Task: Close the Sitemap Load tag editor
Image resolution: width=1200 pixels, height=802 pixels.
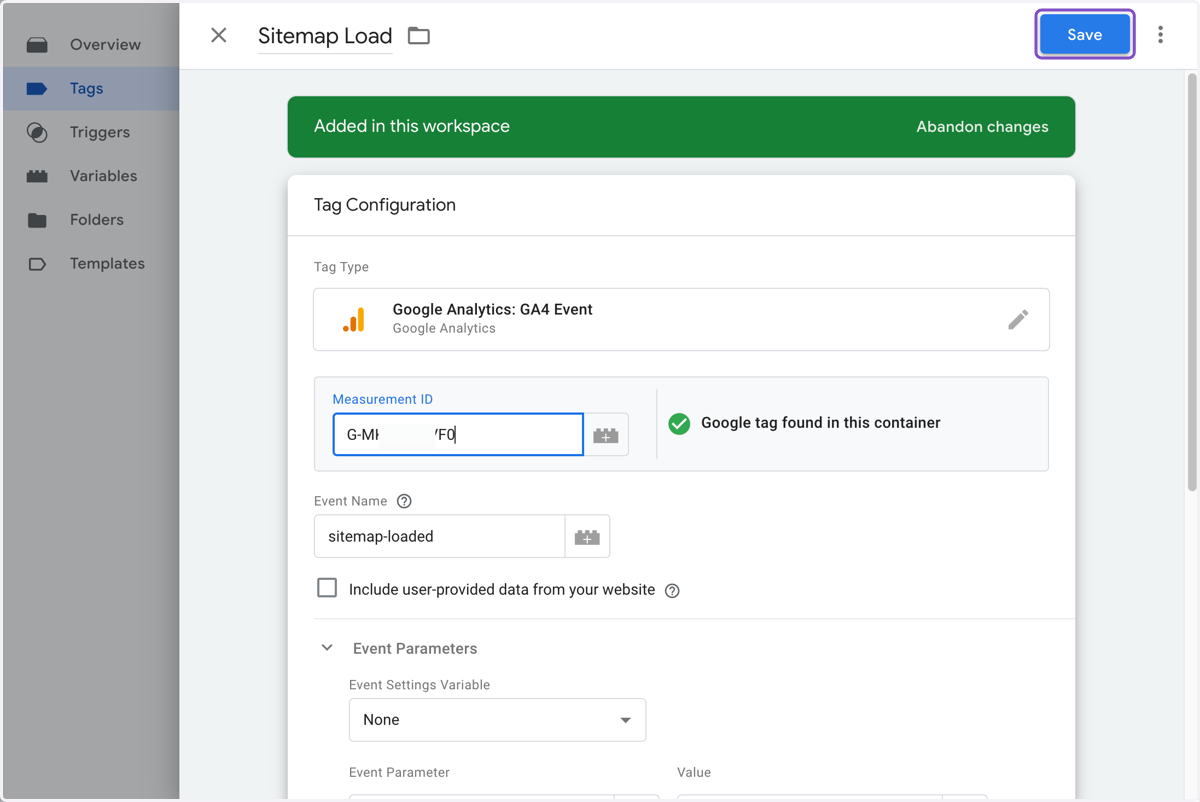Action: click(219, 35)
